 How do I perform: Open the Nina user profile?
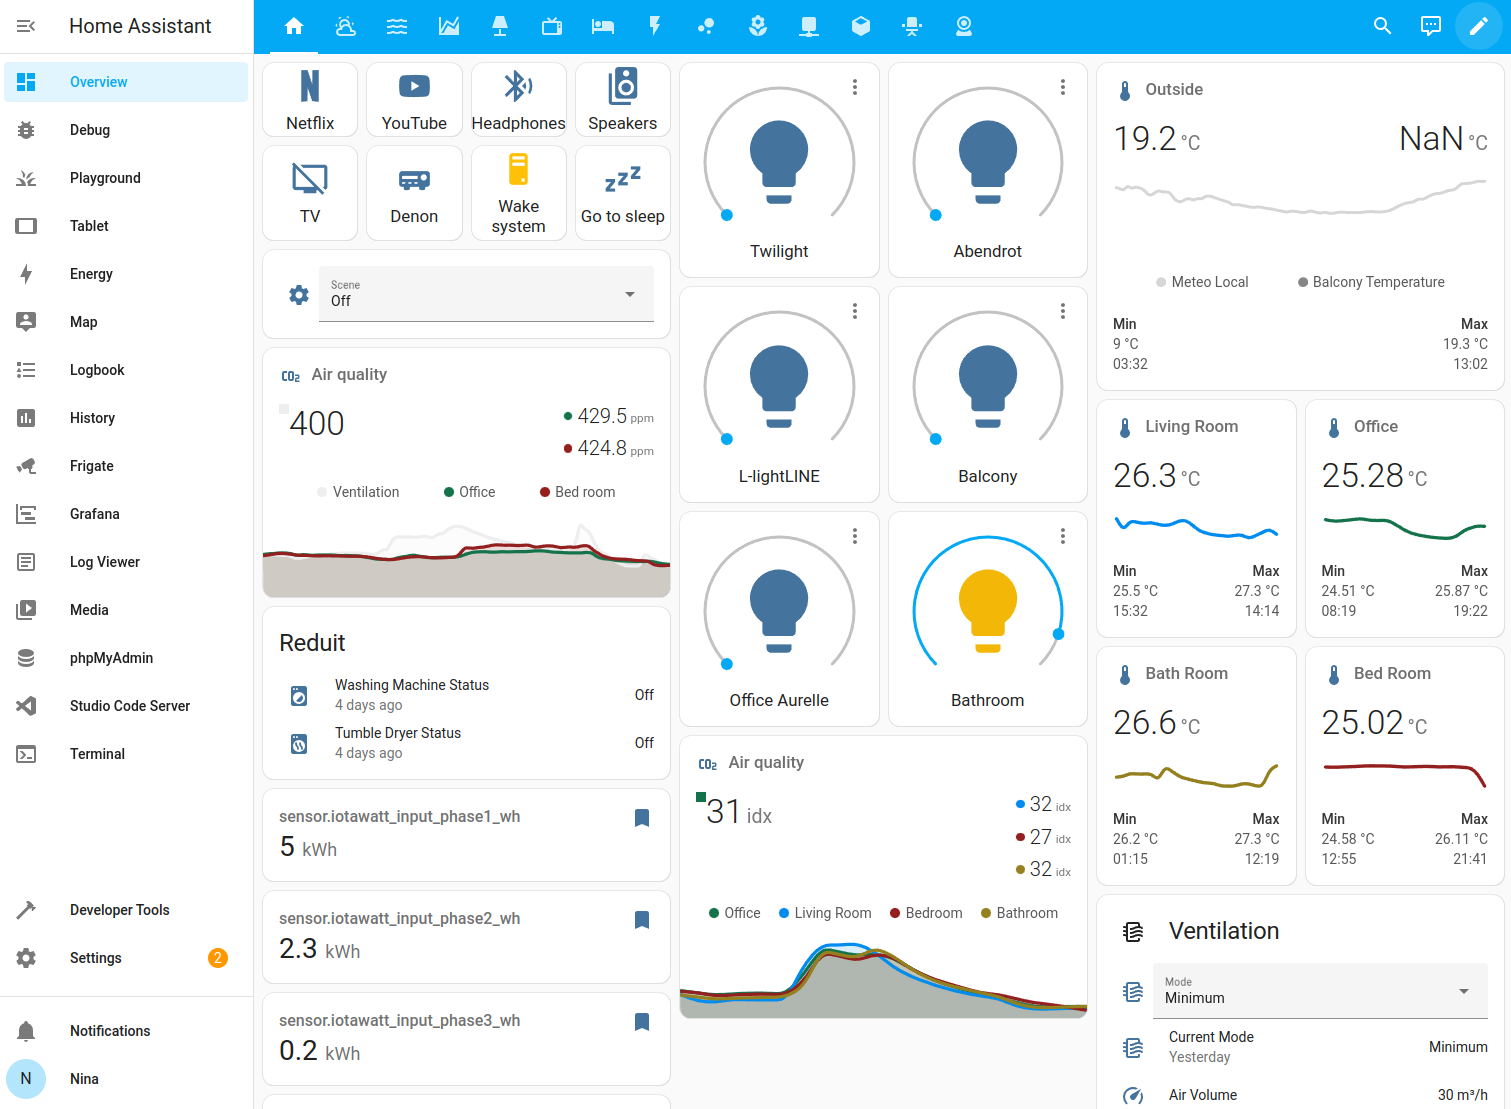point(83,1078)
